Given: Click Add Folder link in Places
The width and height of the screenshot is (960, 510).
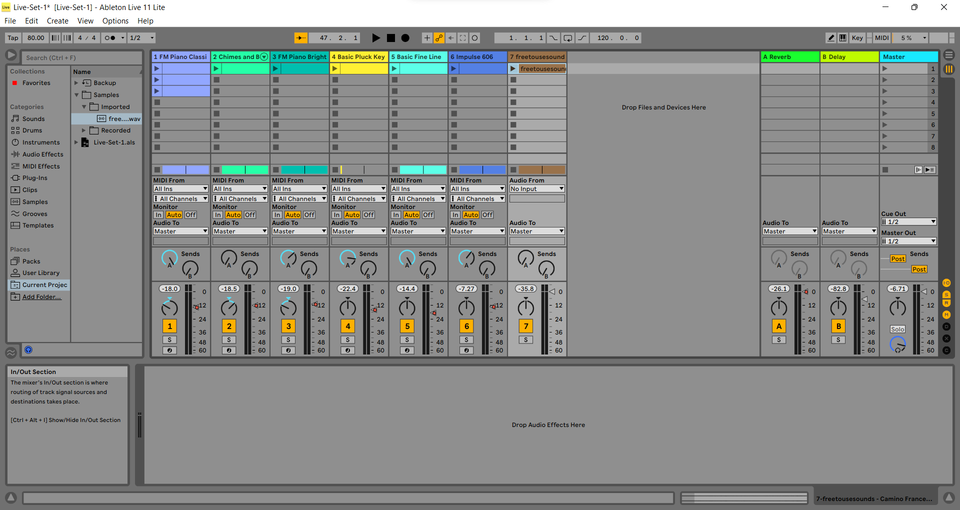Looking at the screenshot, I should [x=42, y=297].
